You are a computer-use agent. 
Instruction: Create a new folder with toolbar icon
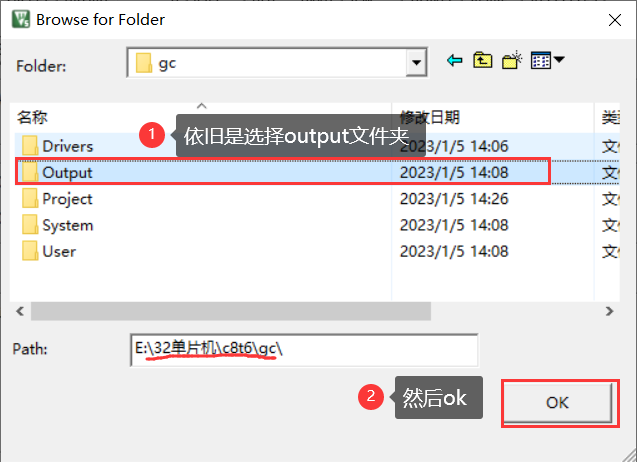pos(511,60)
